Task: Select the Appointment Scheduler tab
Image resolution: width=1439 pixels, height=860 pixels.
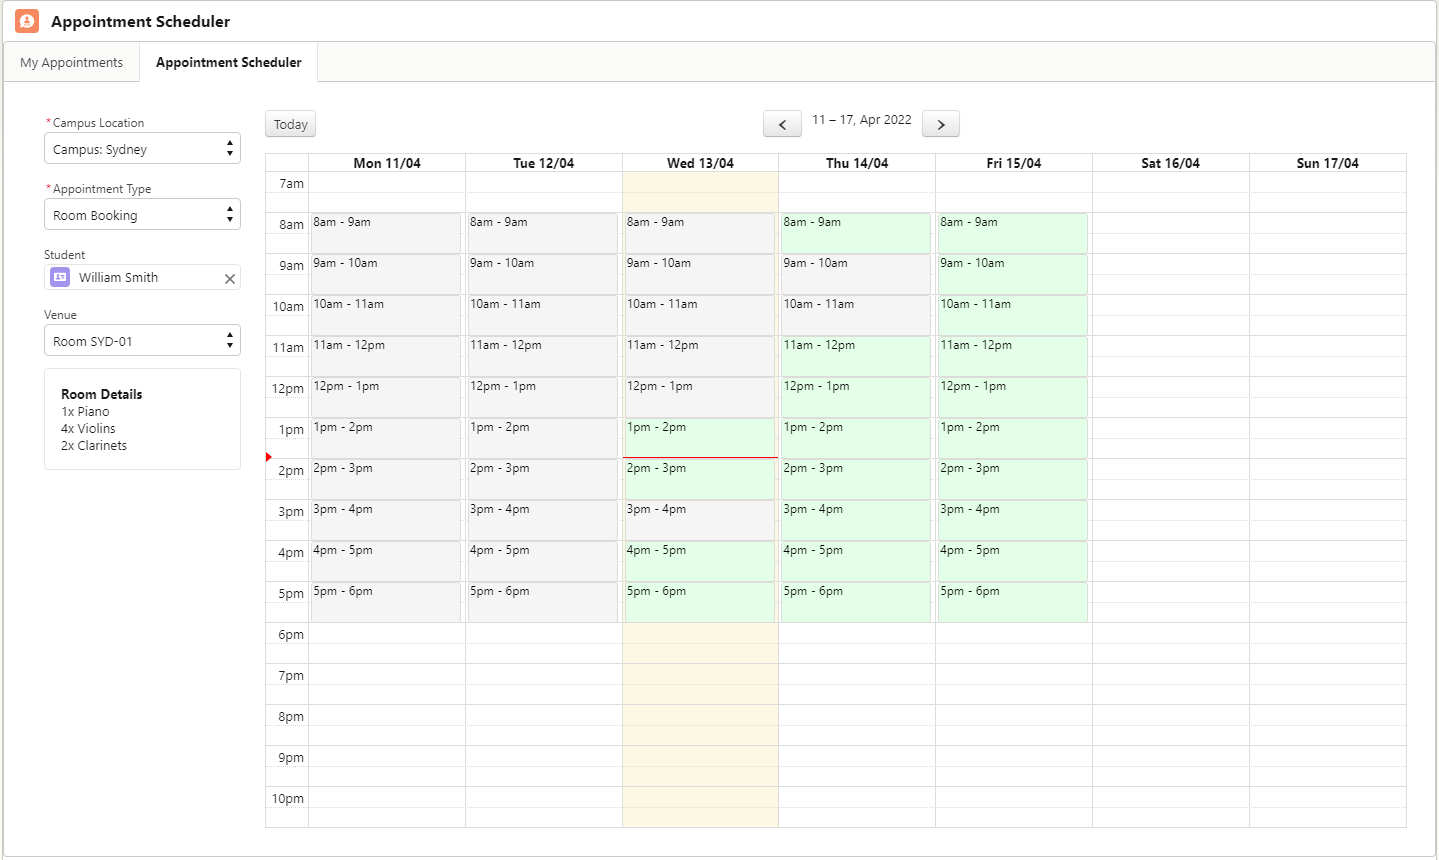Action: click(x=228, y=62)
